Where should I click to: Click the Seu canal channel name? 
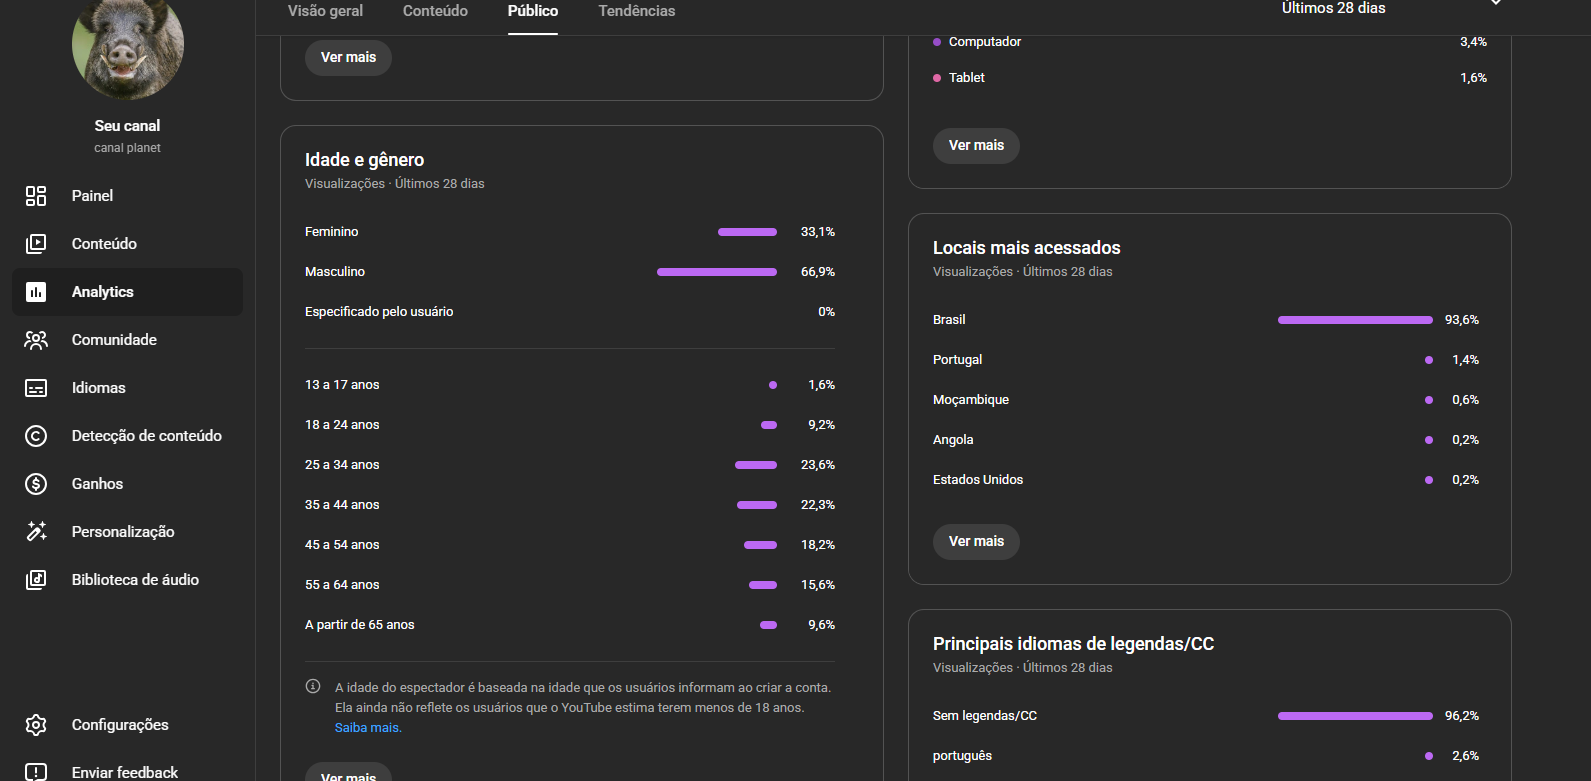click(x=127, y=126)
